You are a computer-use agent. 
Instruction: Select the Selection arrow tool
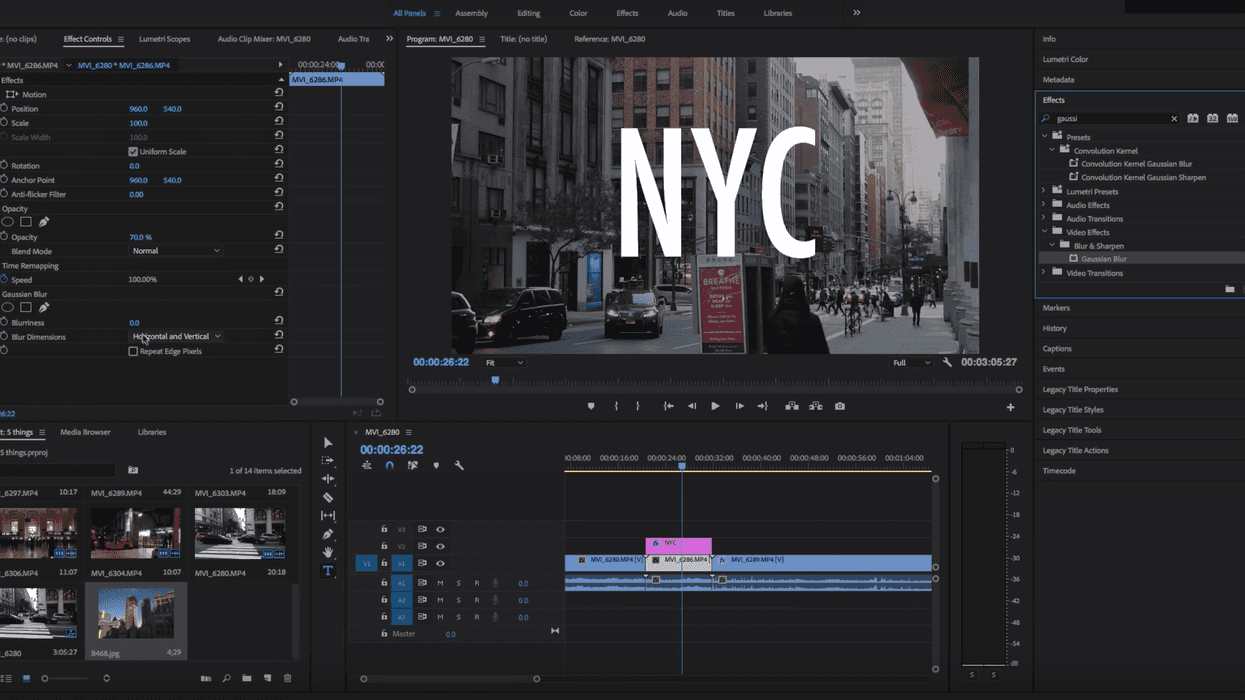tap(328, 443)
